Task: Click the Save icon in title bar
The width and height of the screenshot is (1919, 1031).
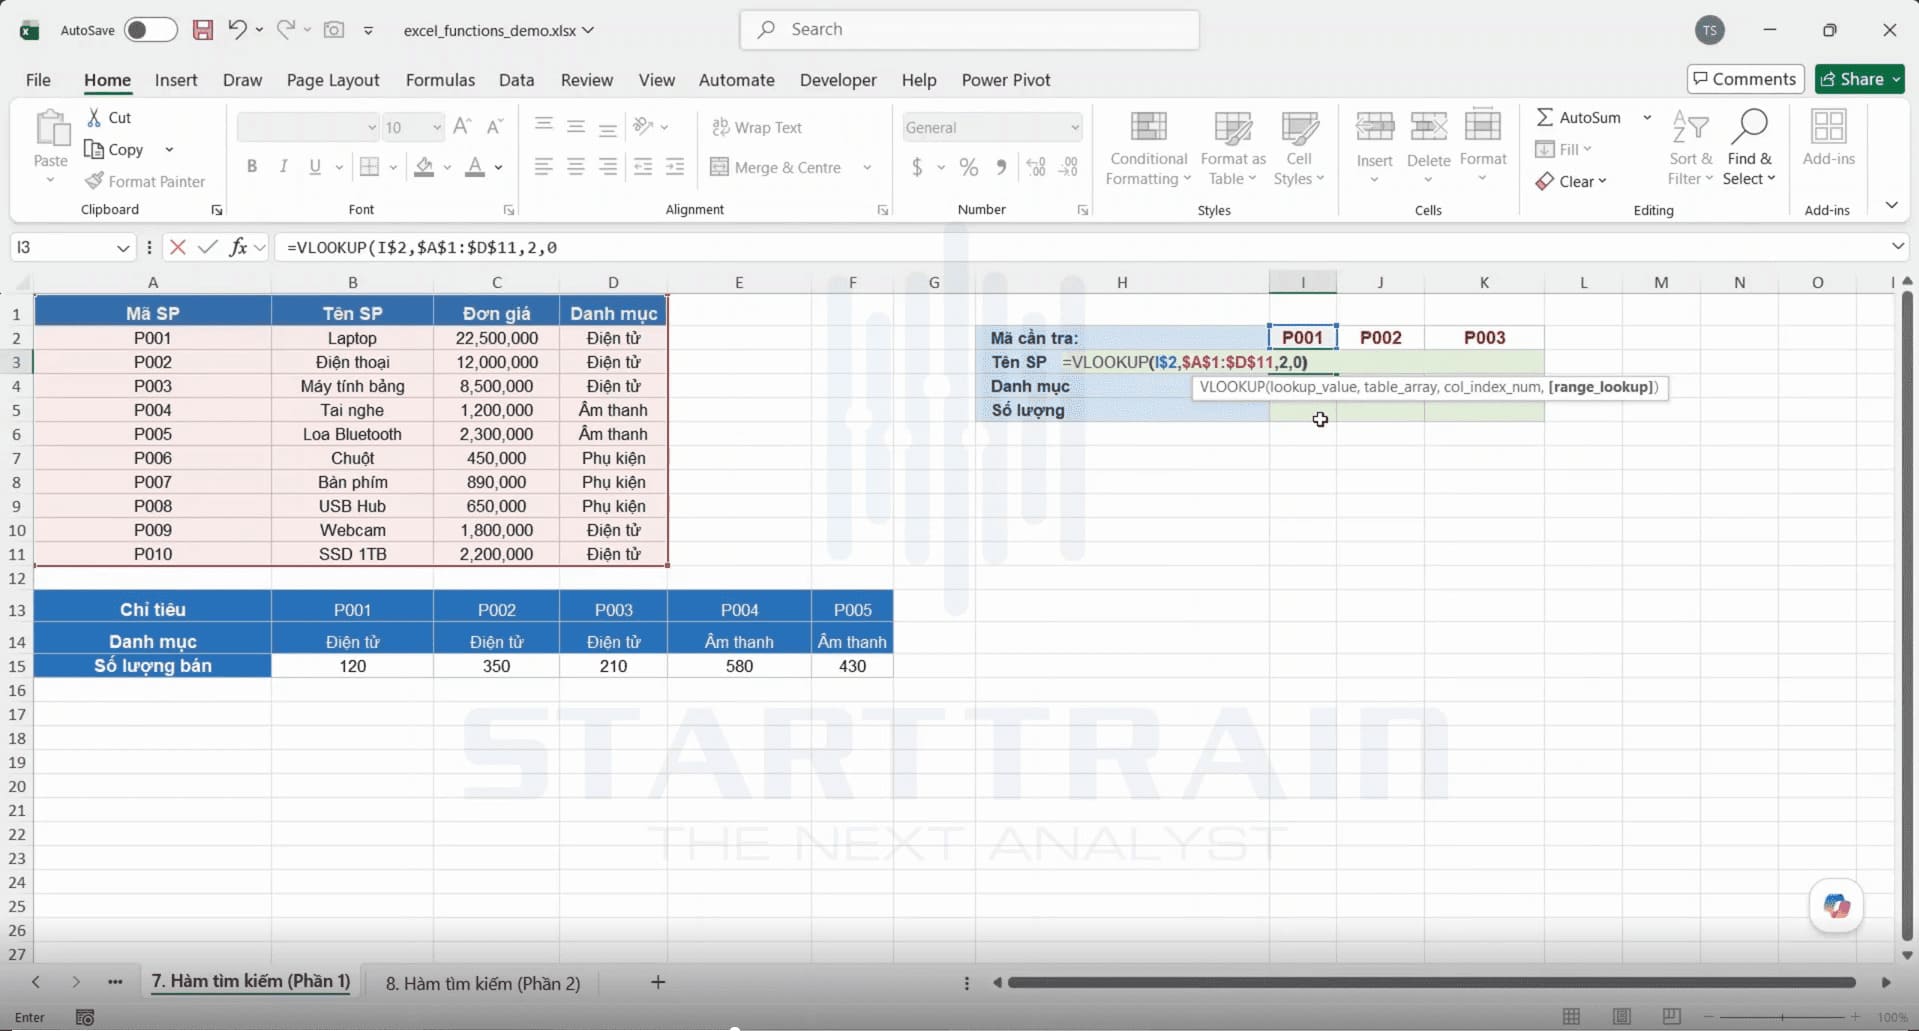Action: pos(203,30)
